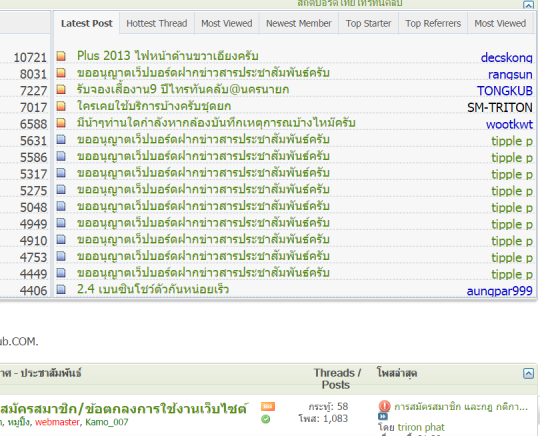Click the number 10721
This screenshot has height=436, width=540.
30,58
